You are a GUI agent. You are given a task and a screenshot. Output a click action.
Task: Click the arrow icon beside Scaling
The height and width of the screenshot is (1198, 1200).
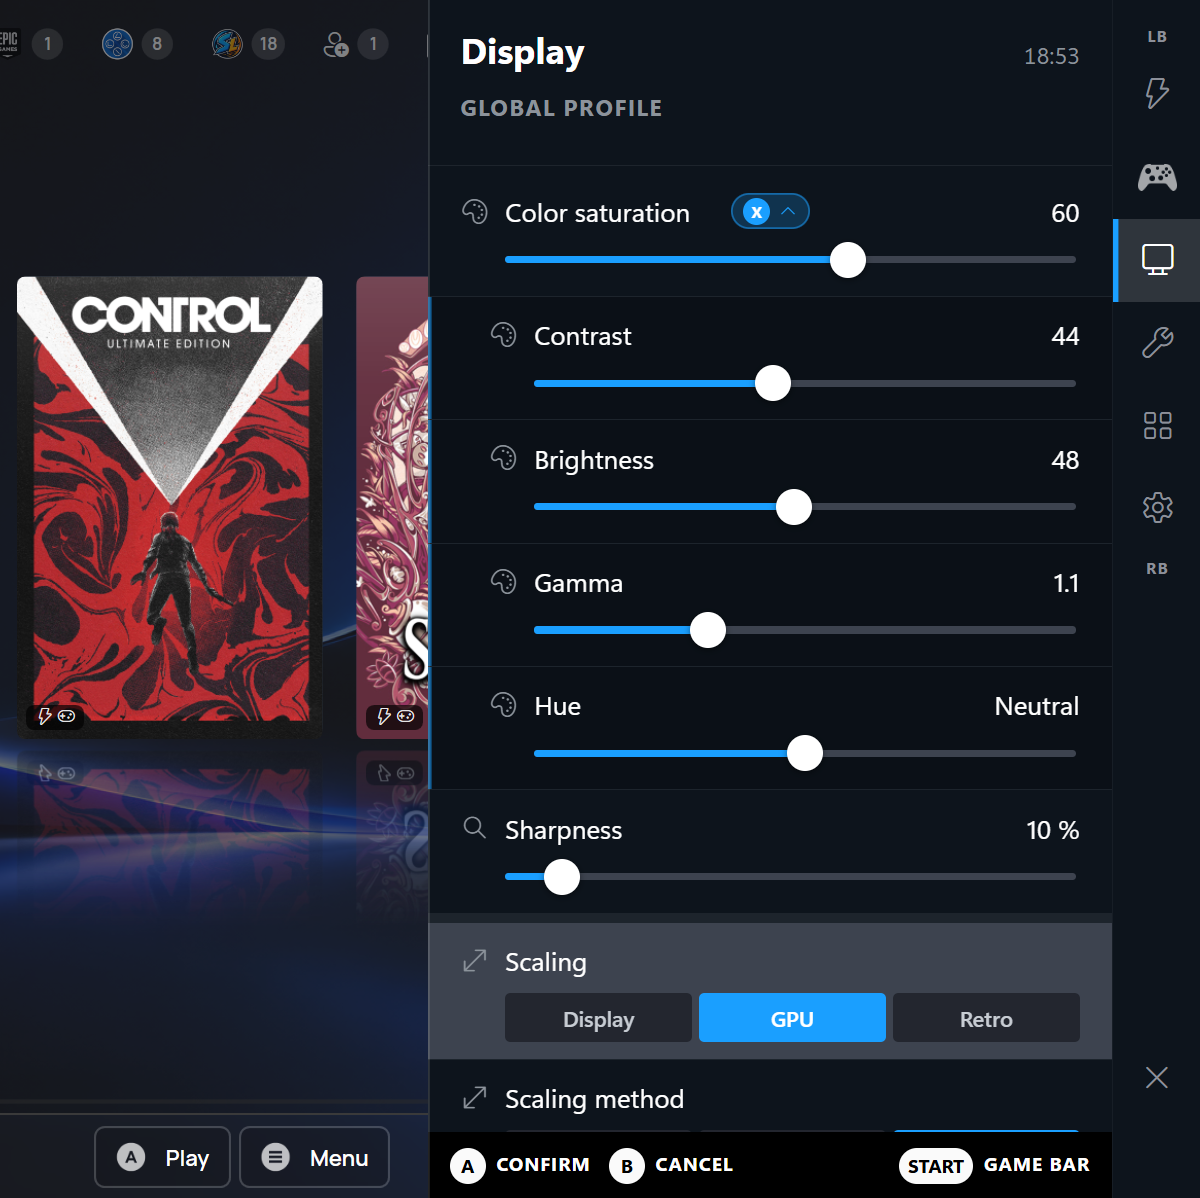pyautogui.click(x=475, y=961)
